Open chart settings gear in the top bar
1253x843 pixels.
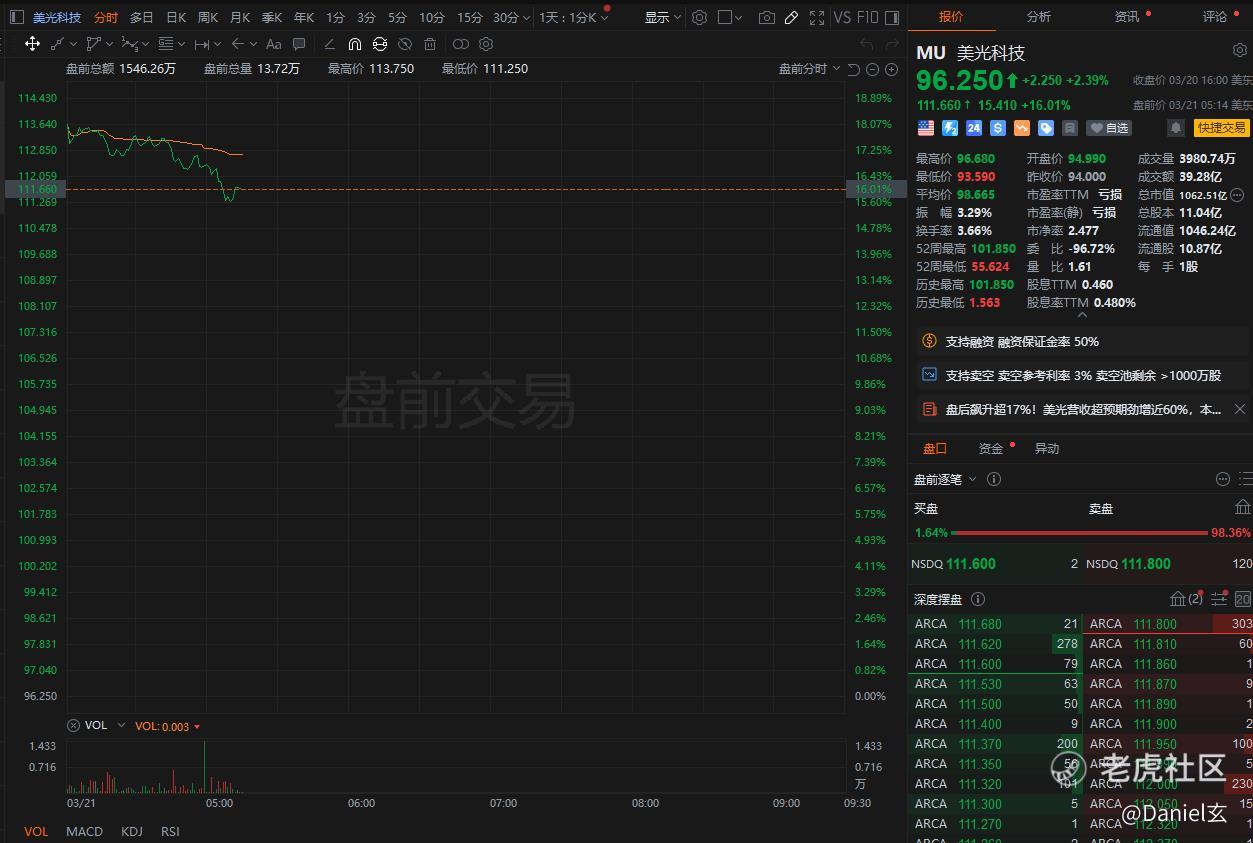pyautogui.click(x=699, y=17)
